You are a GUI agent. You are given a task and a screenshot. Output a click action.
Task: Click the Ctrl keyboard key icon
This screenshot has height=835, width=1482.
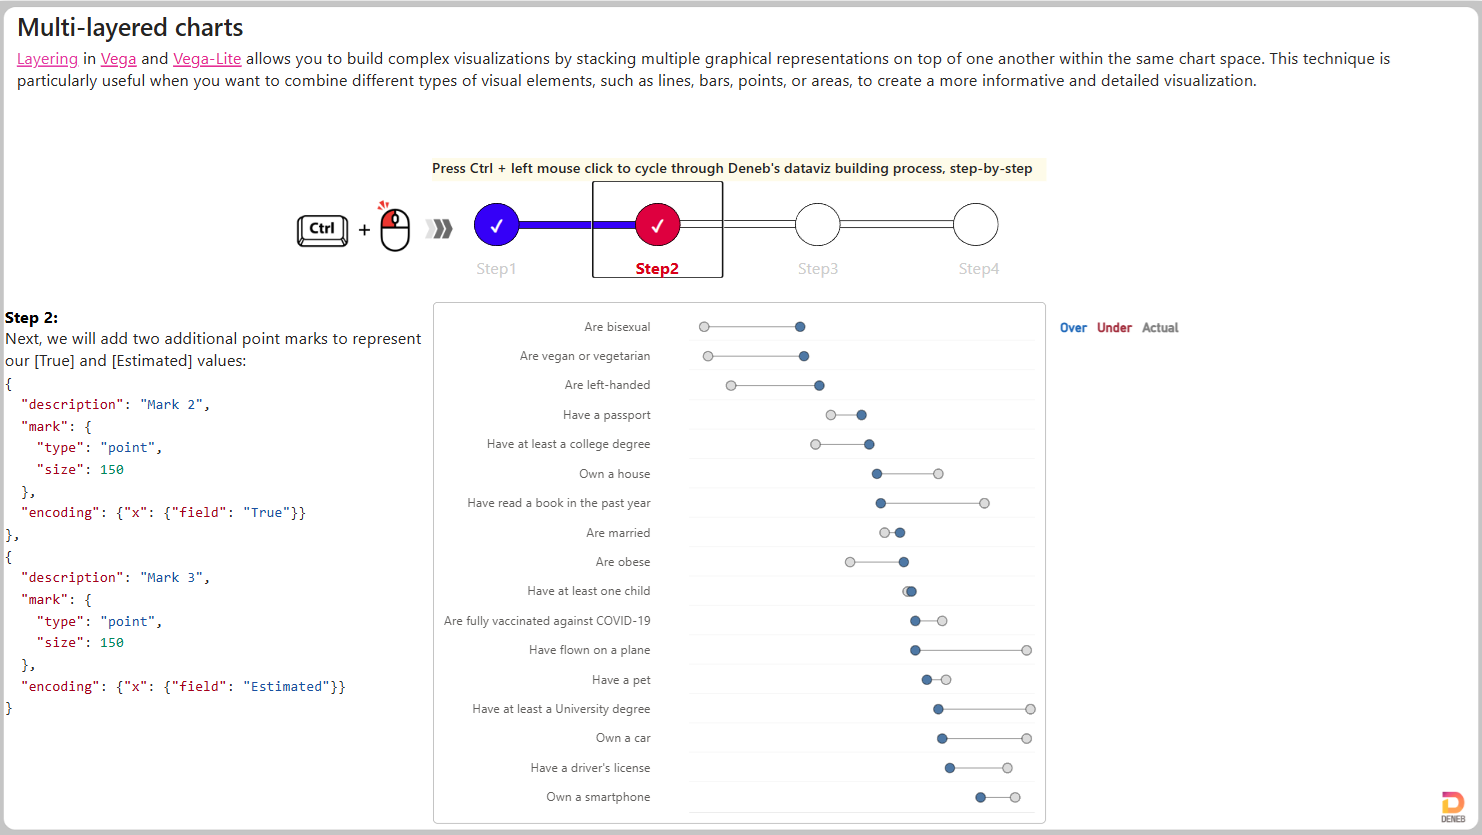tap(322, 230)
